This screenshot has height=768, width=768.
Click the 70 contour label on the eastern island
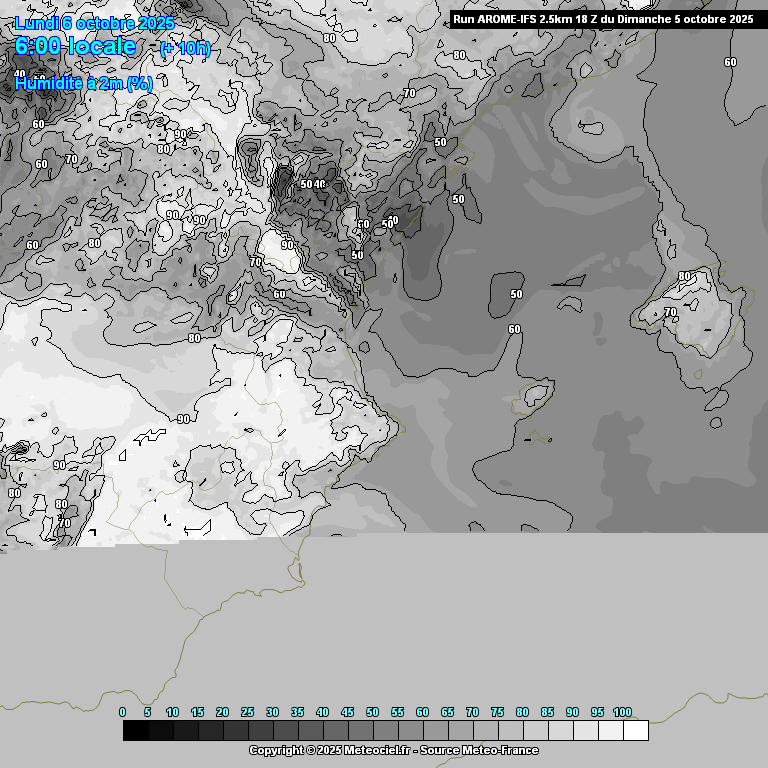tap(670, 312)
